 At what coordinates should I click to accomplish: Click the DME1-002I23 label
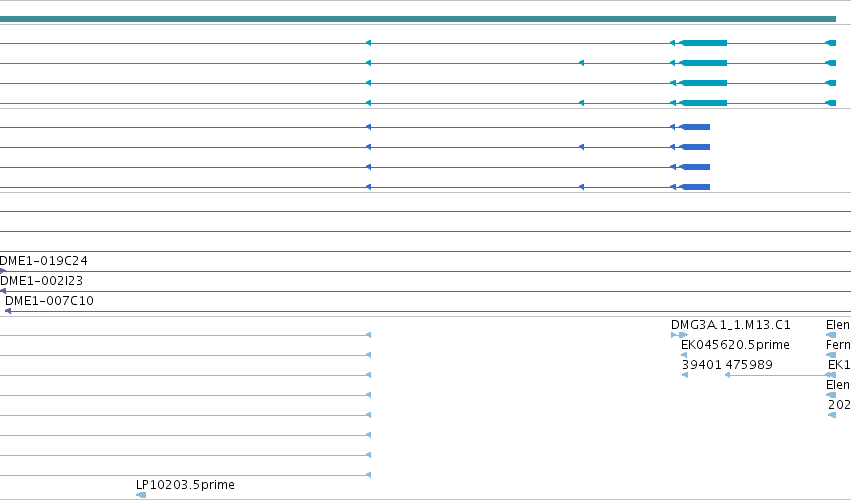[42, 281]
